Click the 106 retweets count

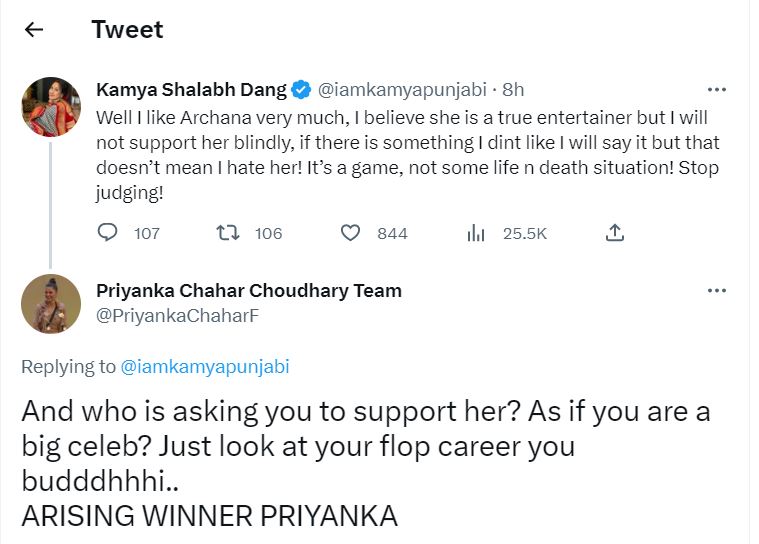point(268,233)
